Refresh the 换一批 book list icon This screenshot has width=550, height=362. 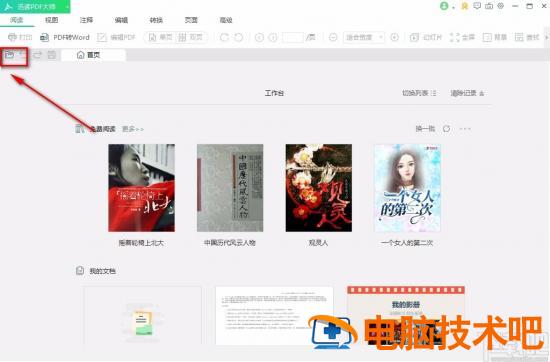tap(447, 129)
